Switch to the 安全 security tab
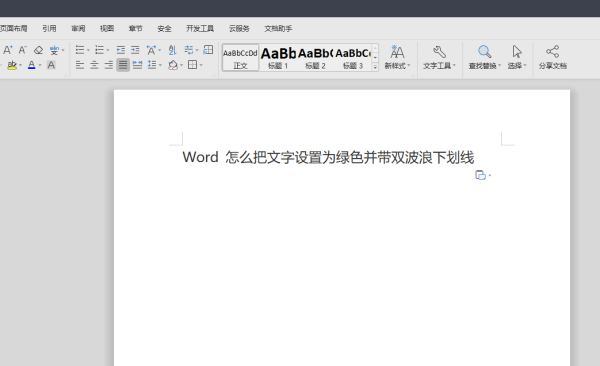This screenshot has height=366, width=600. tap(164, 28)
